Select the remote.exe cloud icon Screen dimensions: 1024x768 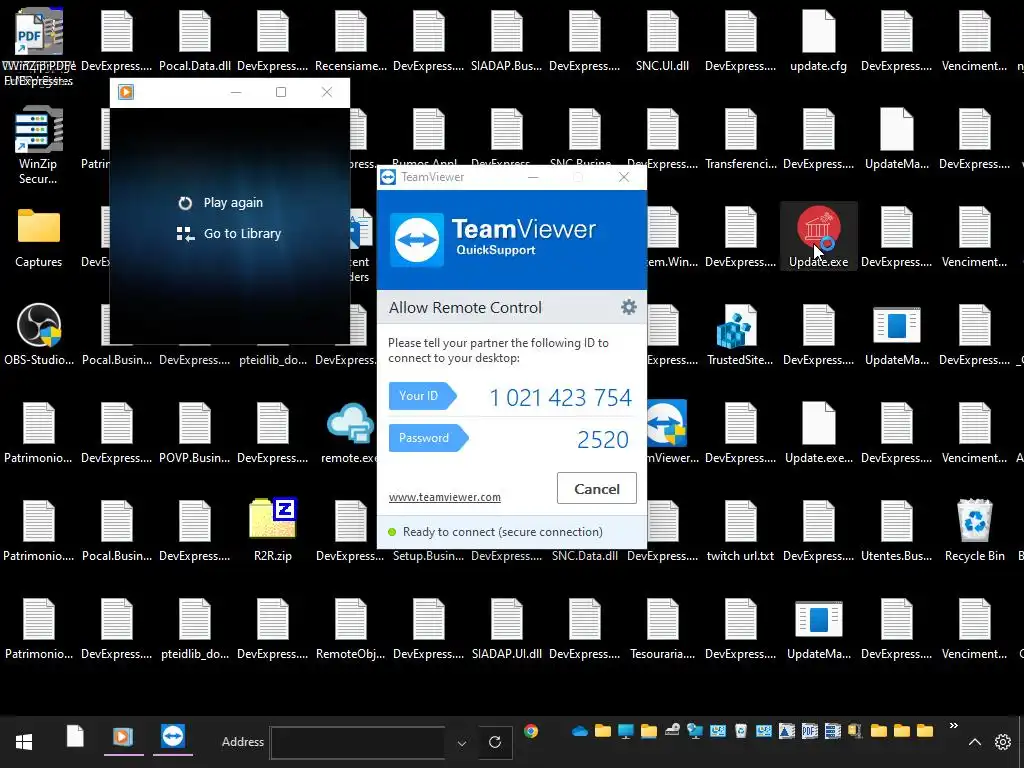point(351,432)
